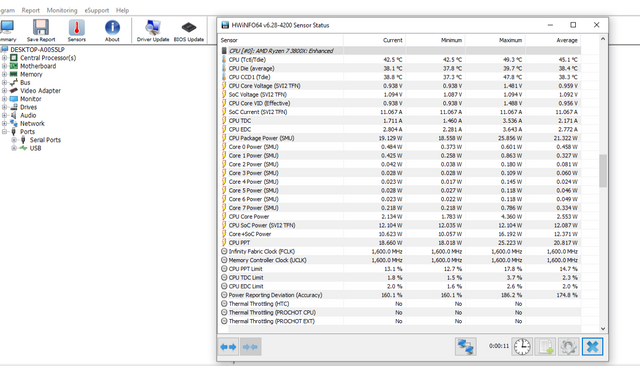
Task: Click the scrollbar up arrow in sensor list
Action: click(603, 39)
